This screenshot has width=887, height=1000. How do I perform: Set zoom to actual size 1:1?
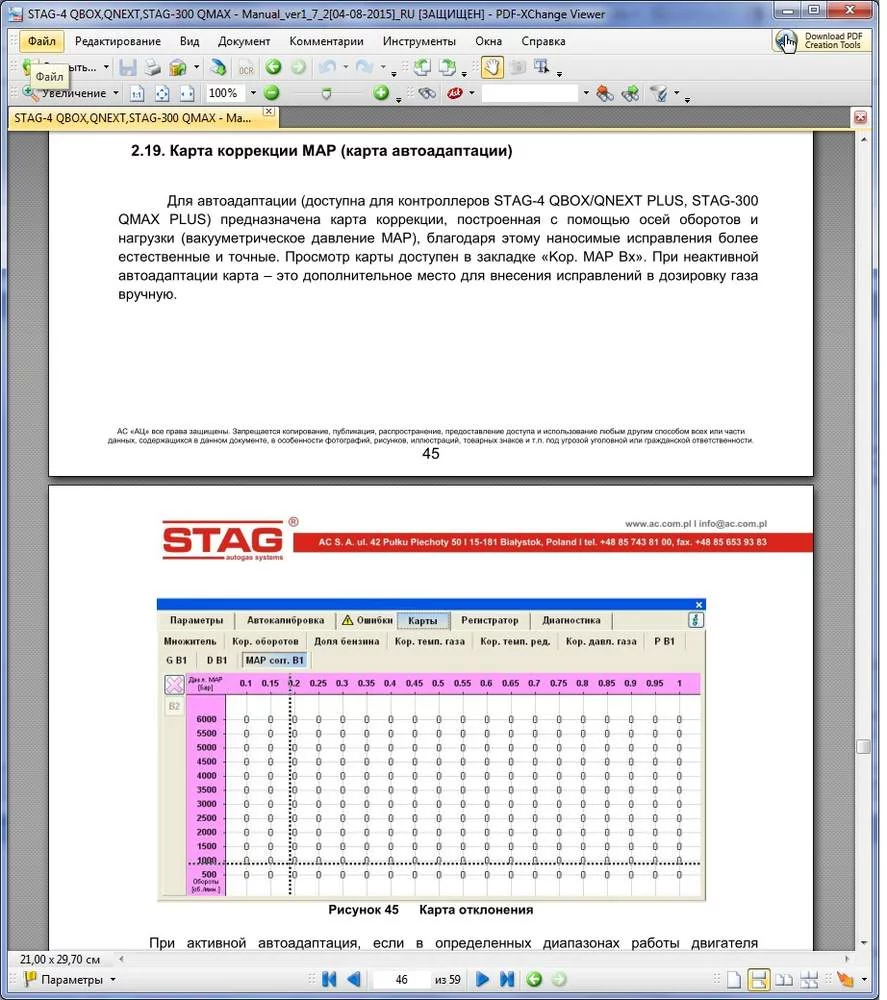tap(137, 94)
